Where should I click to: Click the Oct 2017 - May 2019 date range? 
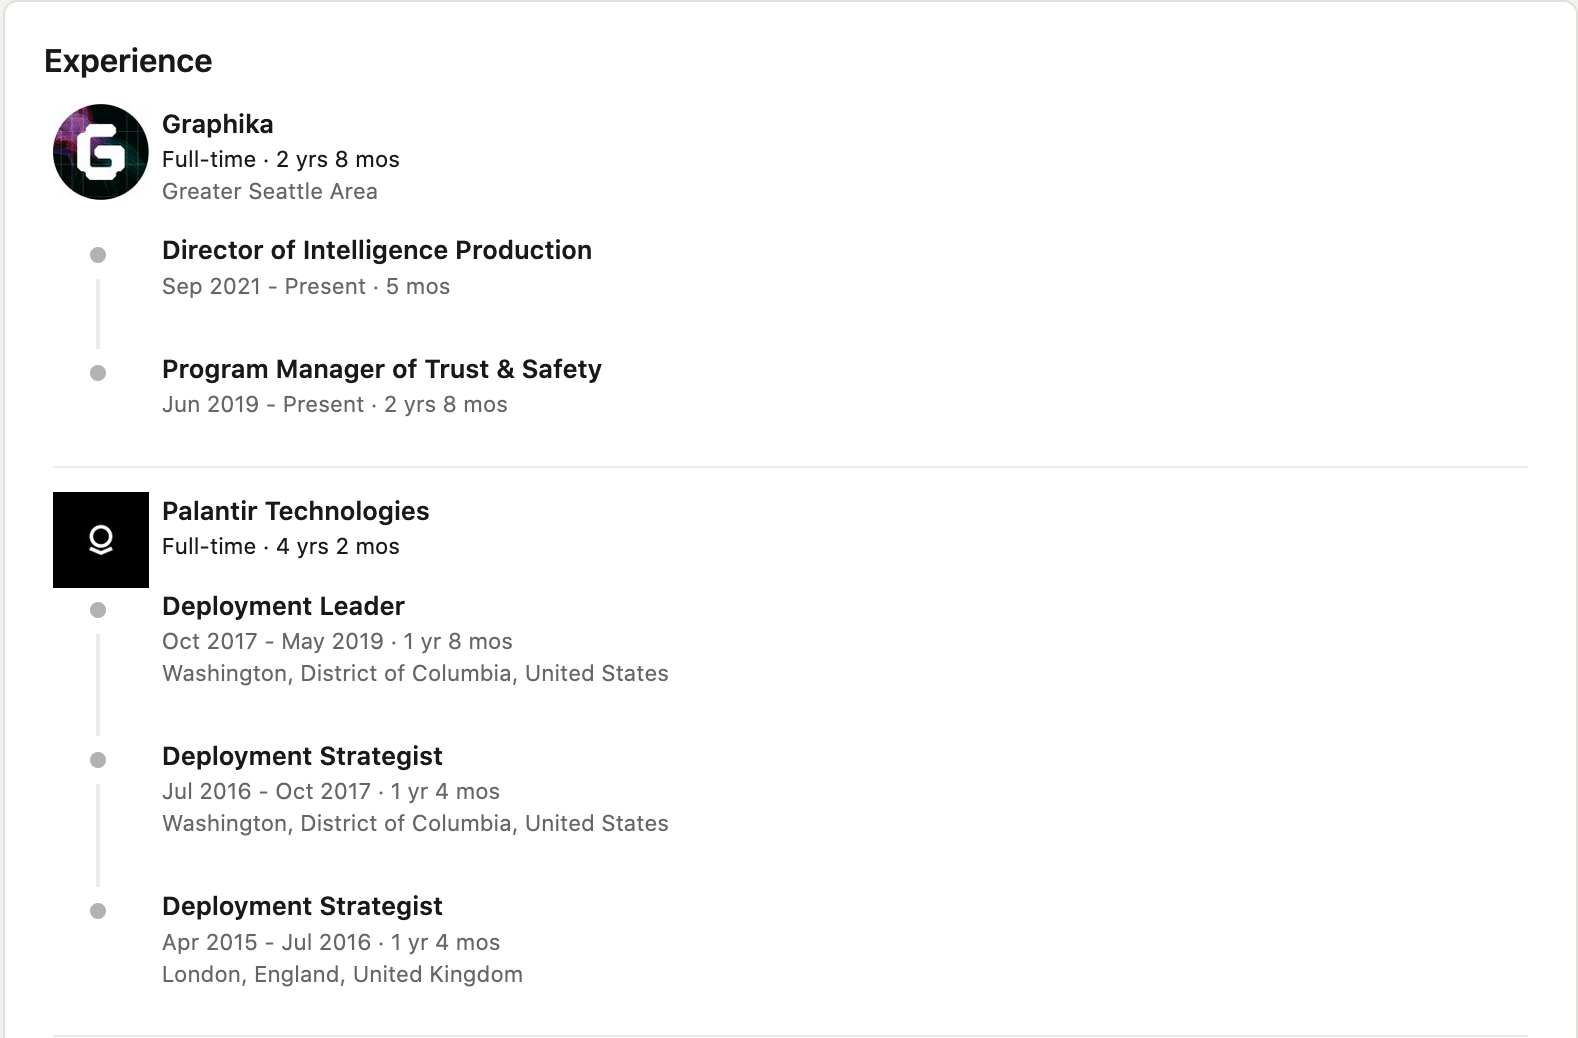point(273,641)
